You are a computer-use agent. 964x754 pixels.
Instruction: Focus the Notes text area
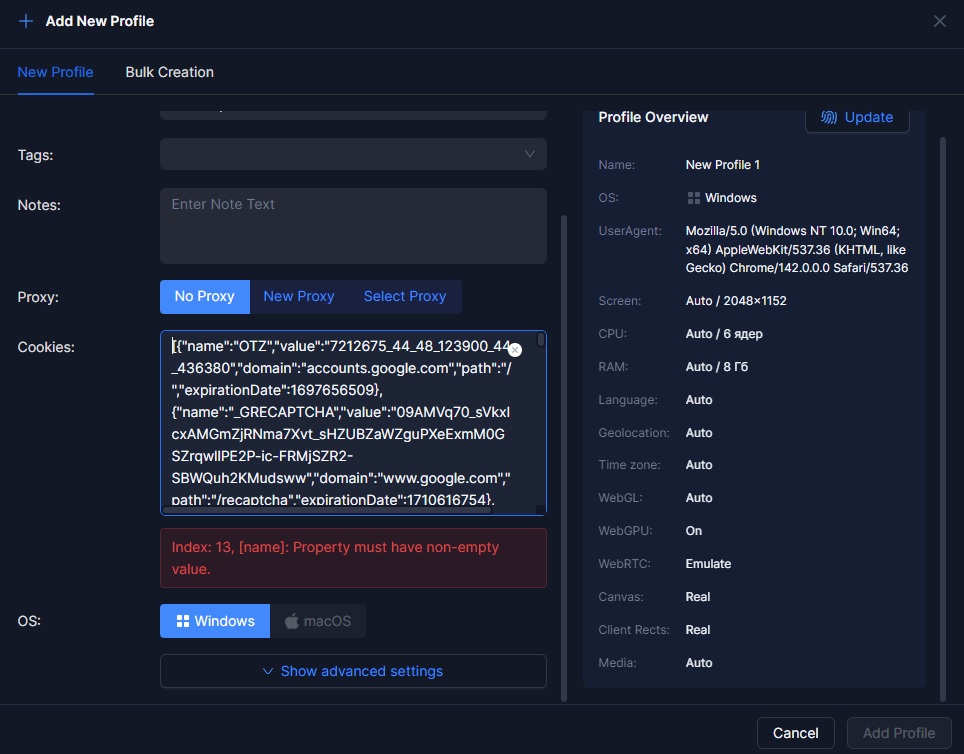354,226
